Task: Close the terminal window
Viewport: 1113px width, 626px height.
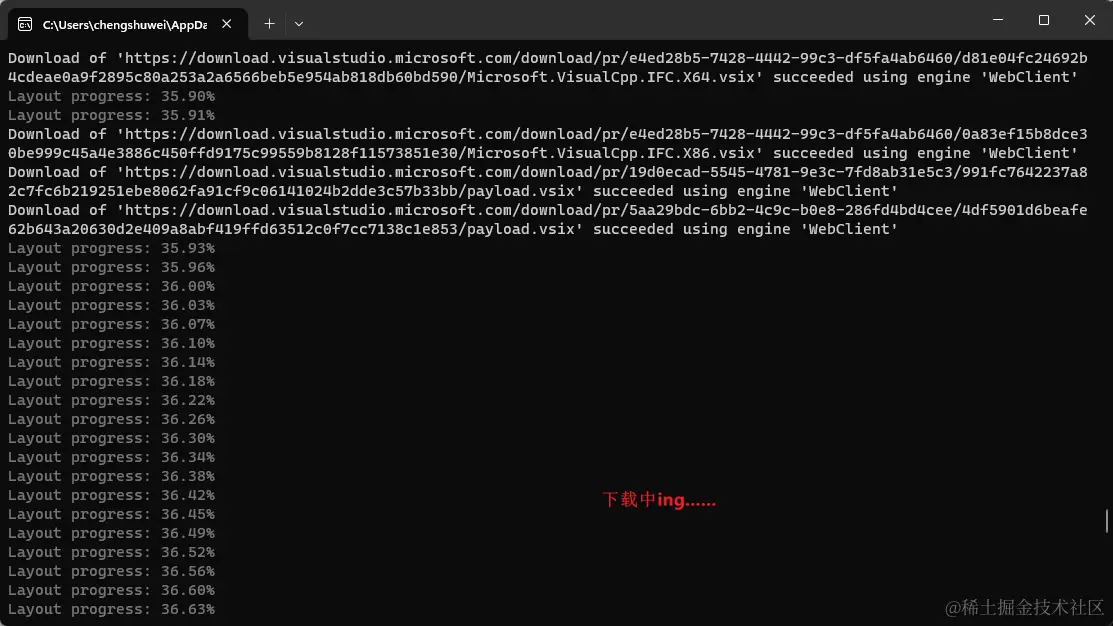Action: (x=1090, y=20)
